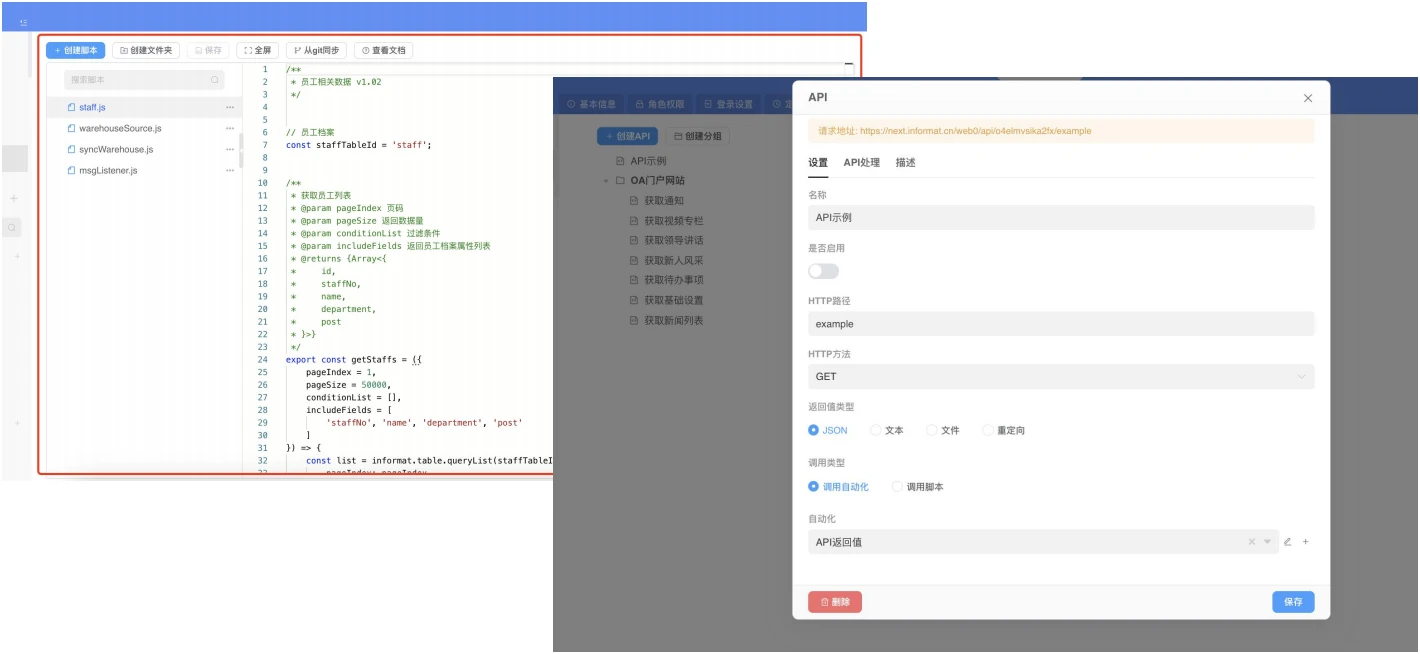Open the 基本信息 tab behind dialog
The width and height of the screenshot is (1420, 654).
click(x=593, y=104)
